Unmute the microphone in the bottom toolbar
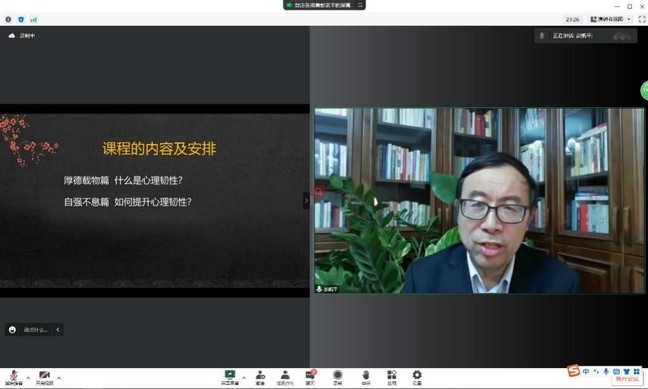 14,377
